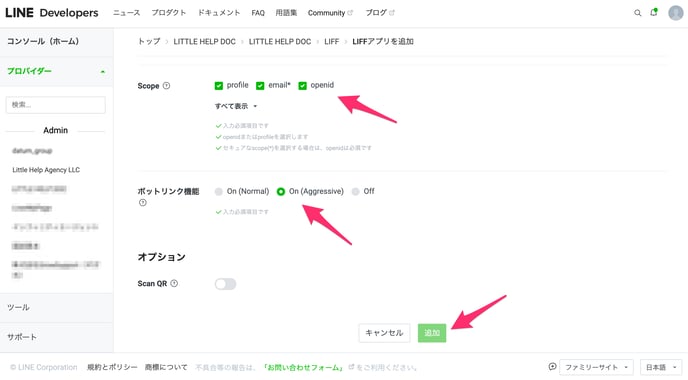Open お問い合わせフォーム link
The width and height of the screenshot is (688, 380).
(x=304, y=367)
